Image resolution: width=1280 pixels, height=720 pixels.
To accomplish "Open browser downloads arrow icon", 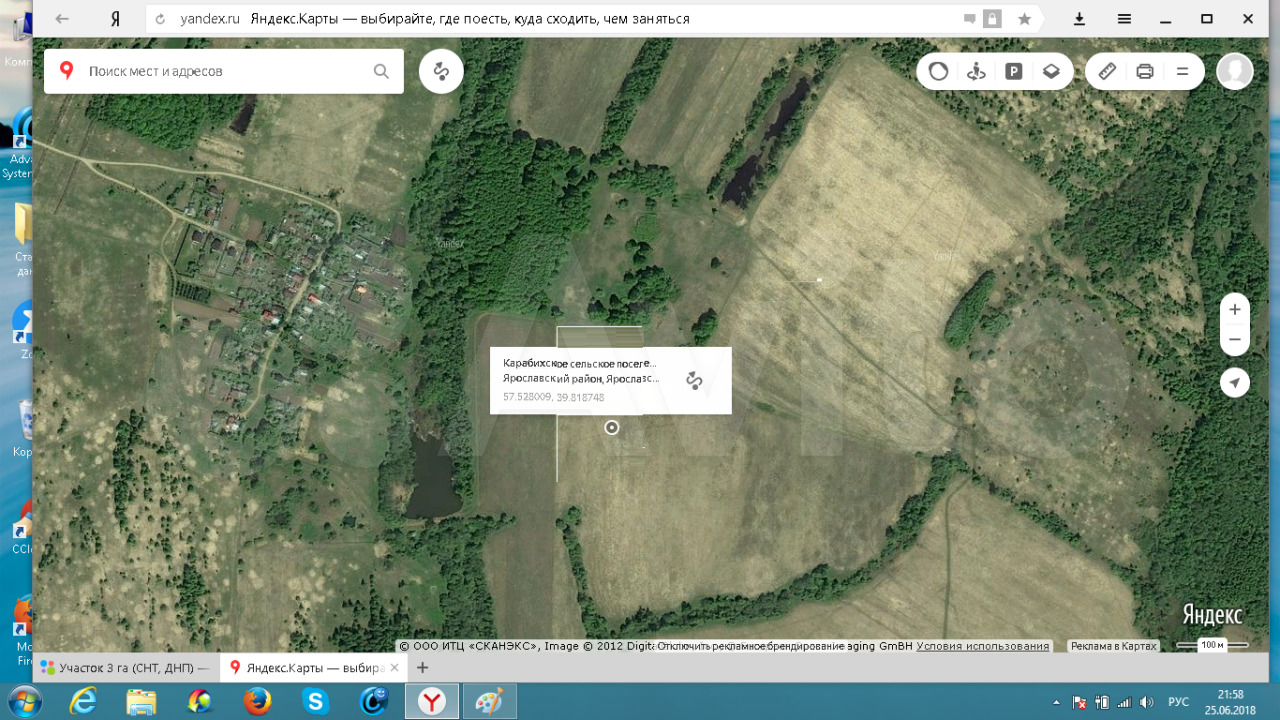I will pyautogui.click(x=1080, y=19).
